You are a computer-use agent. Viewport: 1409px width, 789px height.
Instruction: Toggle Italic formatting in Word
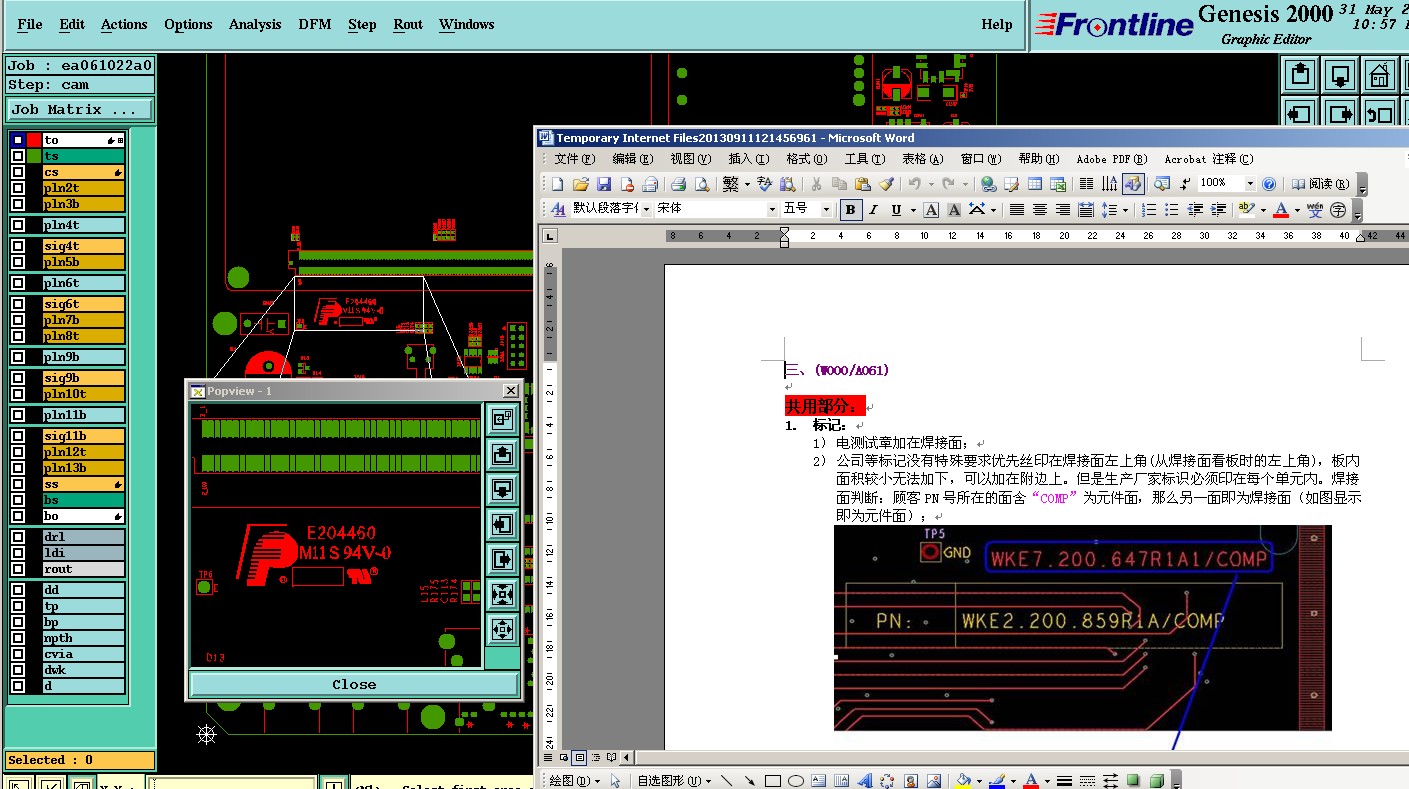coord(873,210)
